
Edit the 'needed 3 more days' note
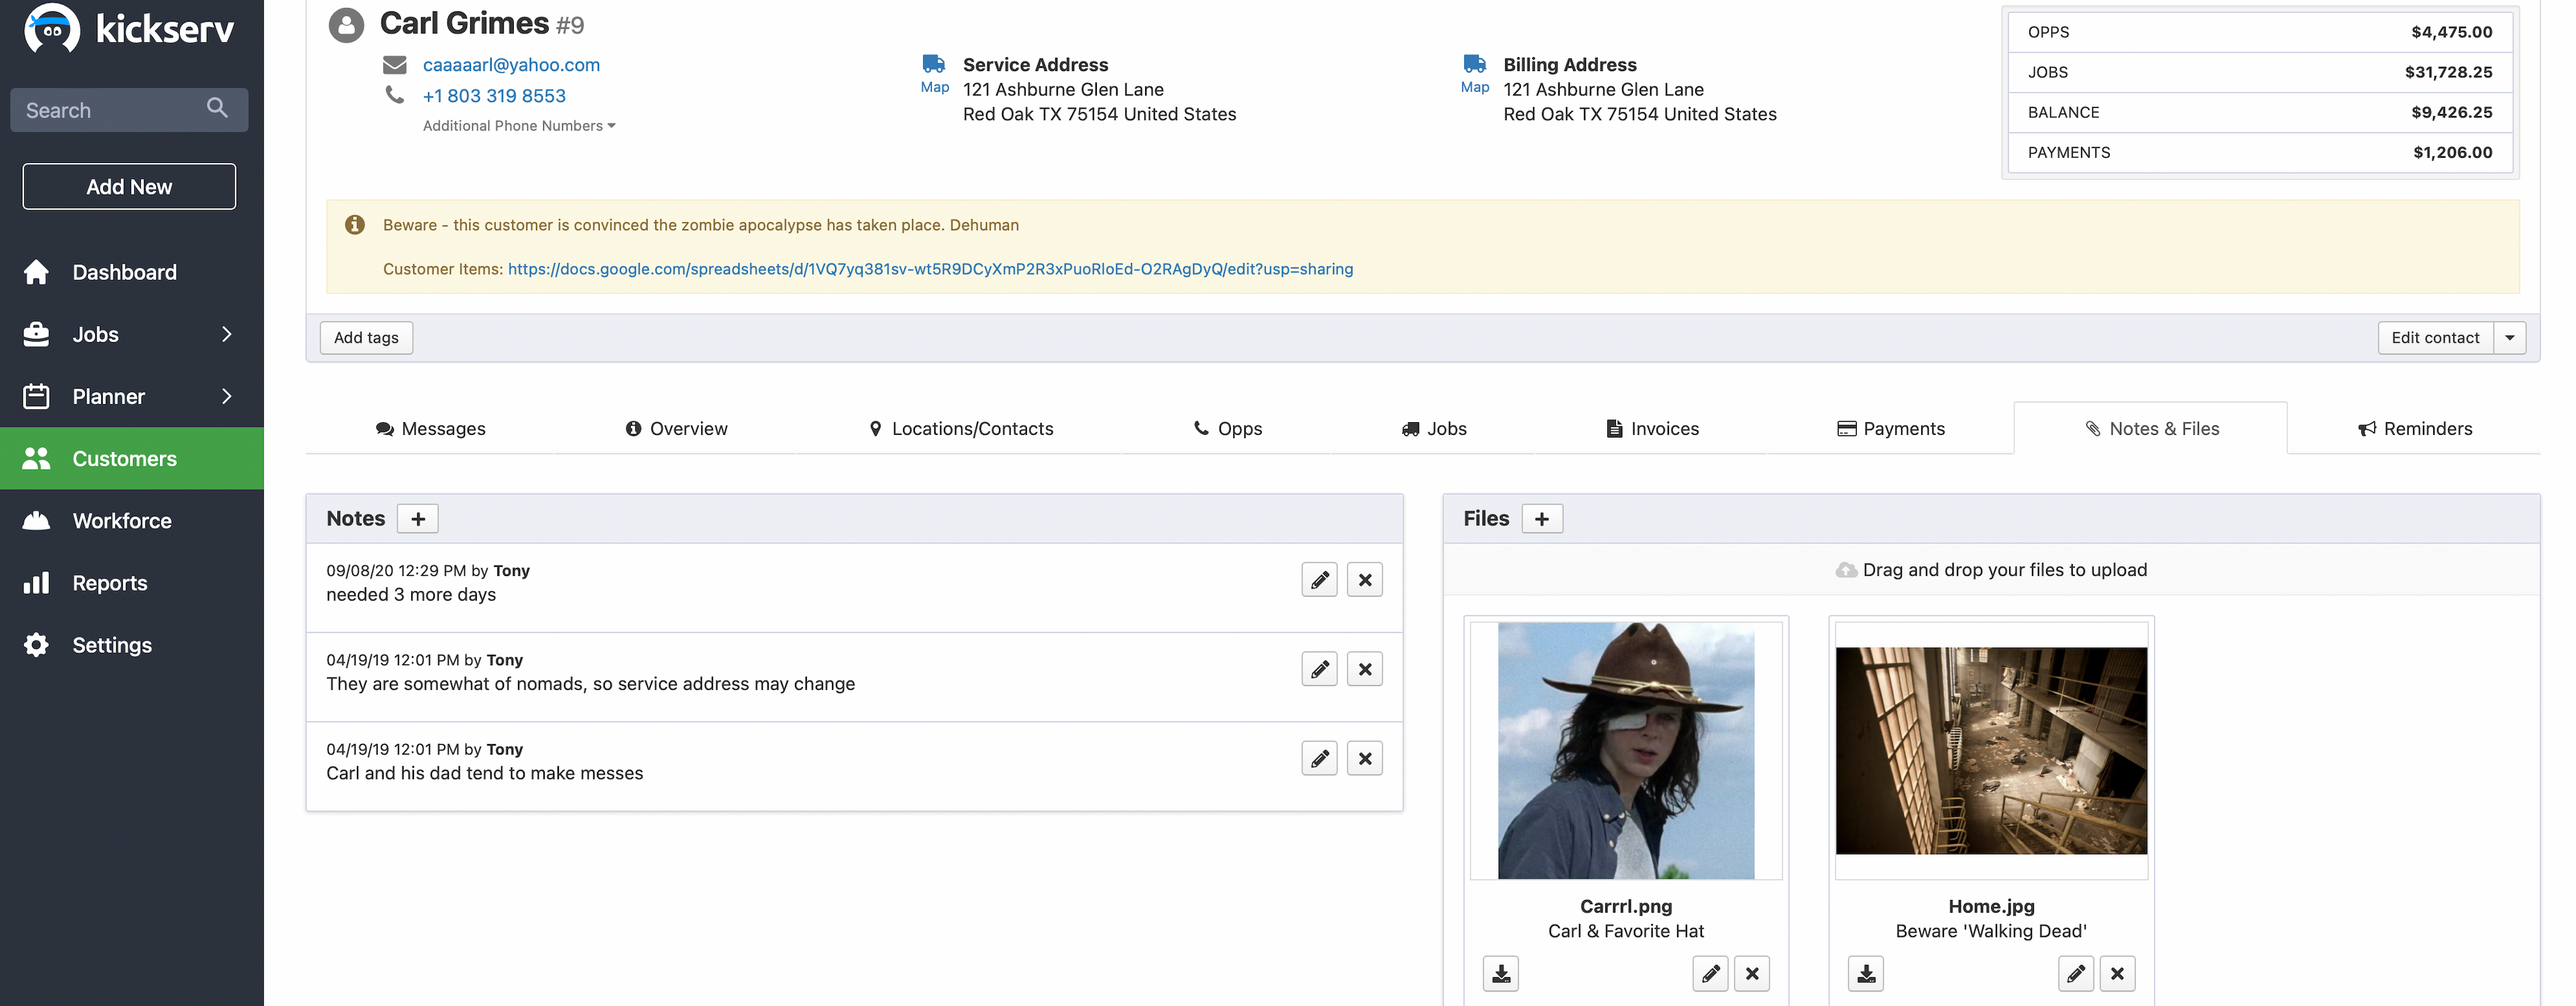coord(1319,580)
